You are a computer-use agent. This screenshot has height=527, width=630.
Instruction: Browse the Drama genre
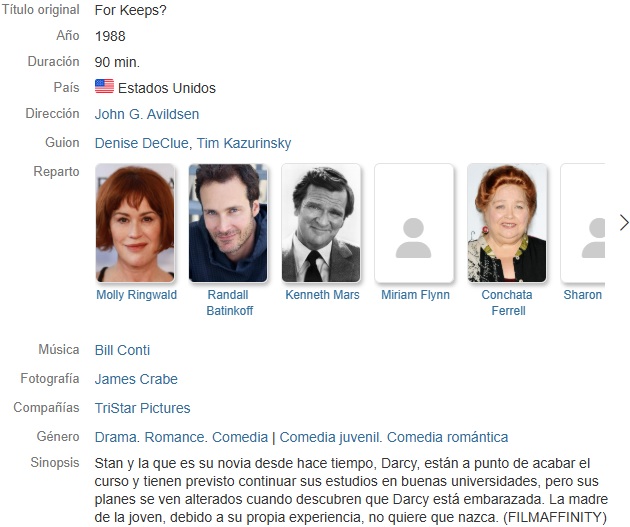pyautogui.click(x=115, y=437)
